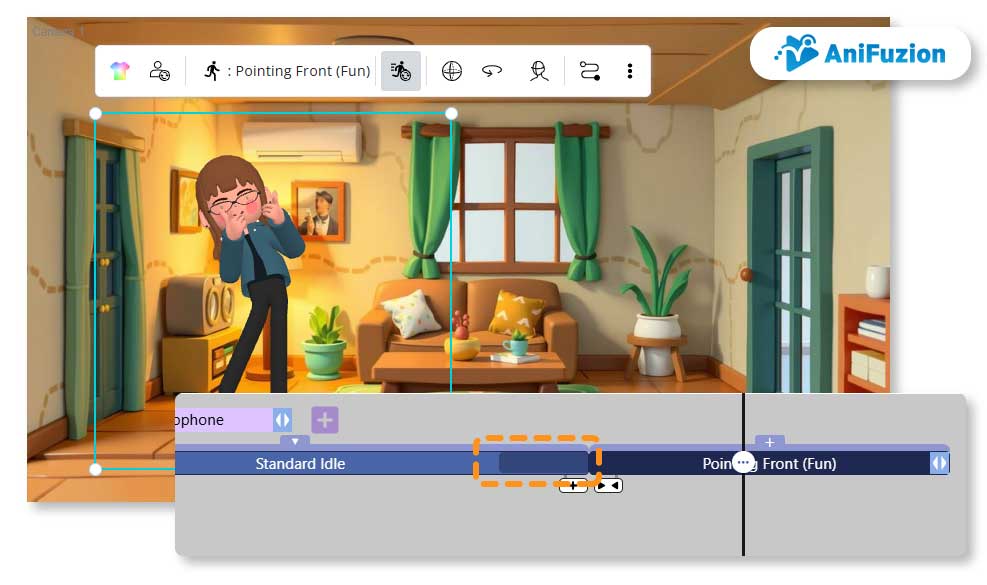Open the globe orientation tool
The image size is (987, 585).
pos(452,71)
